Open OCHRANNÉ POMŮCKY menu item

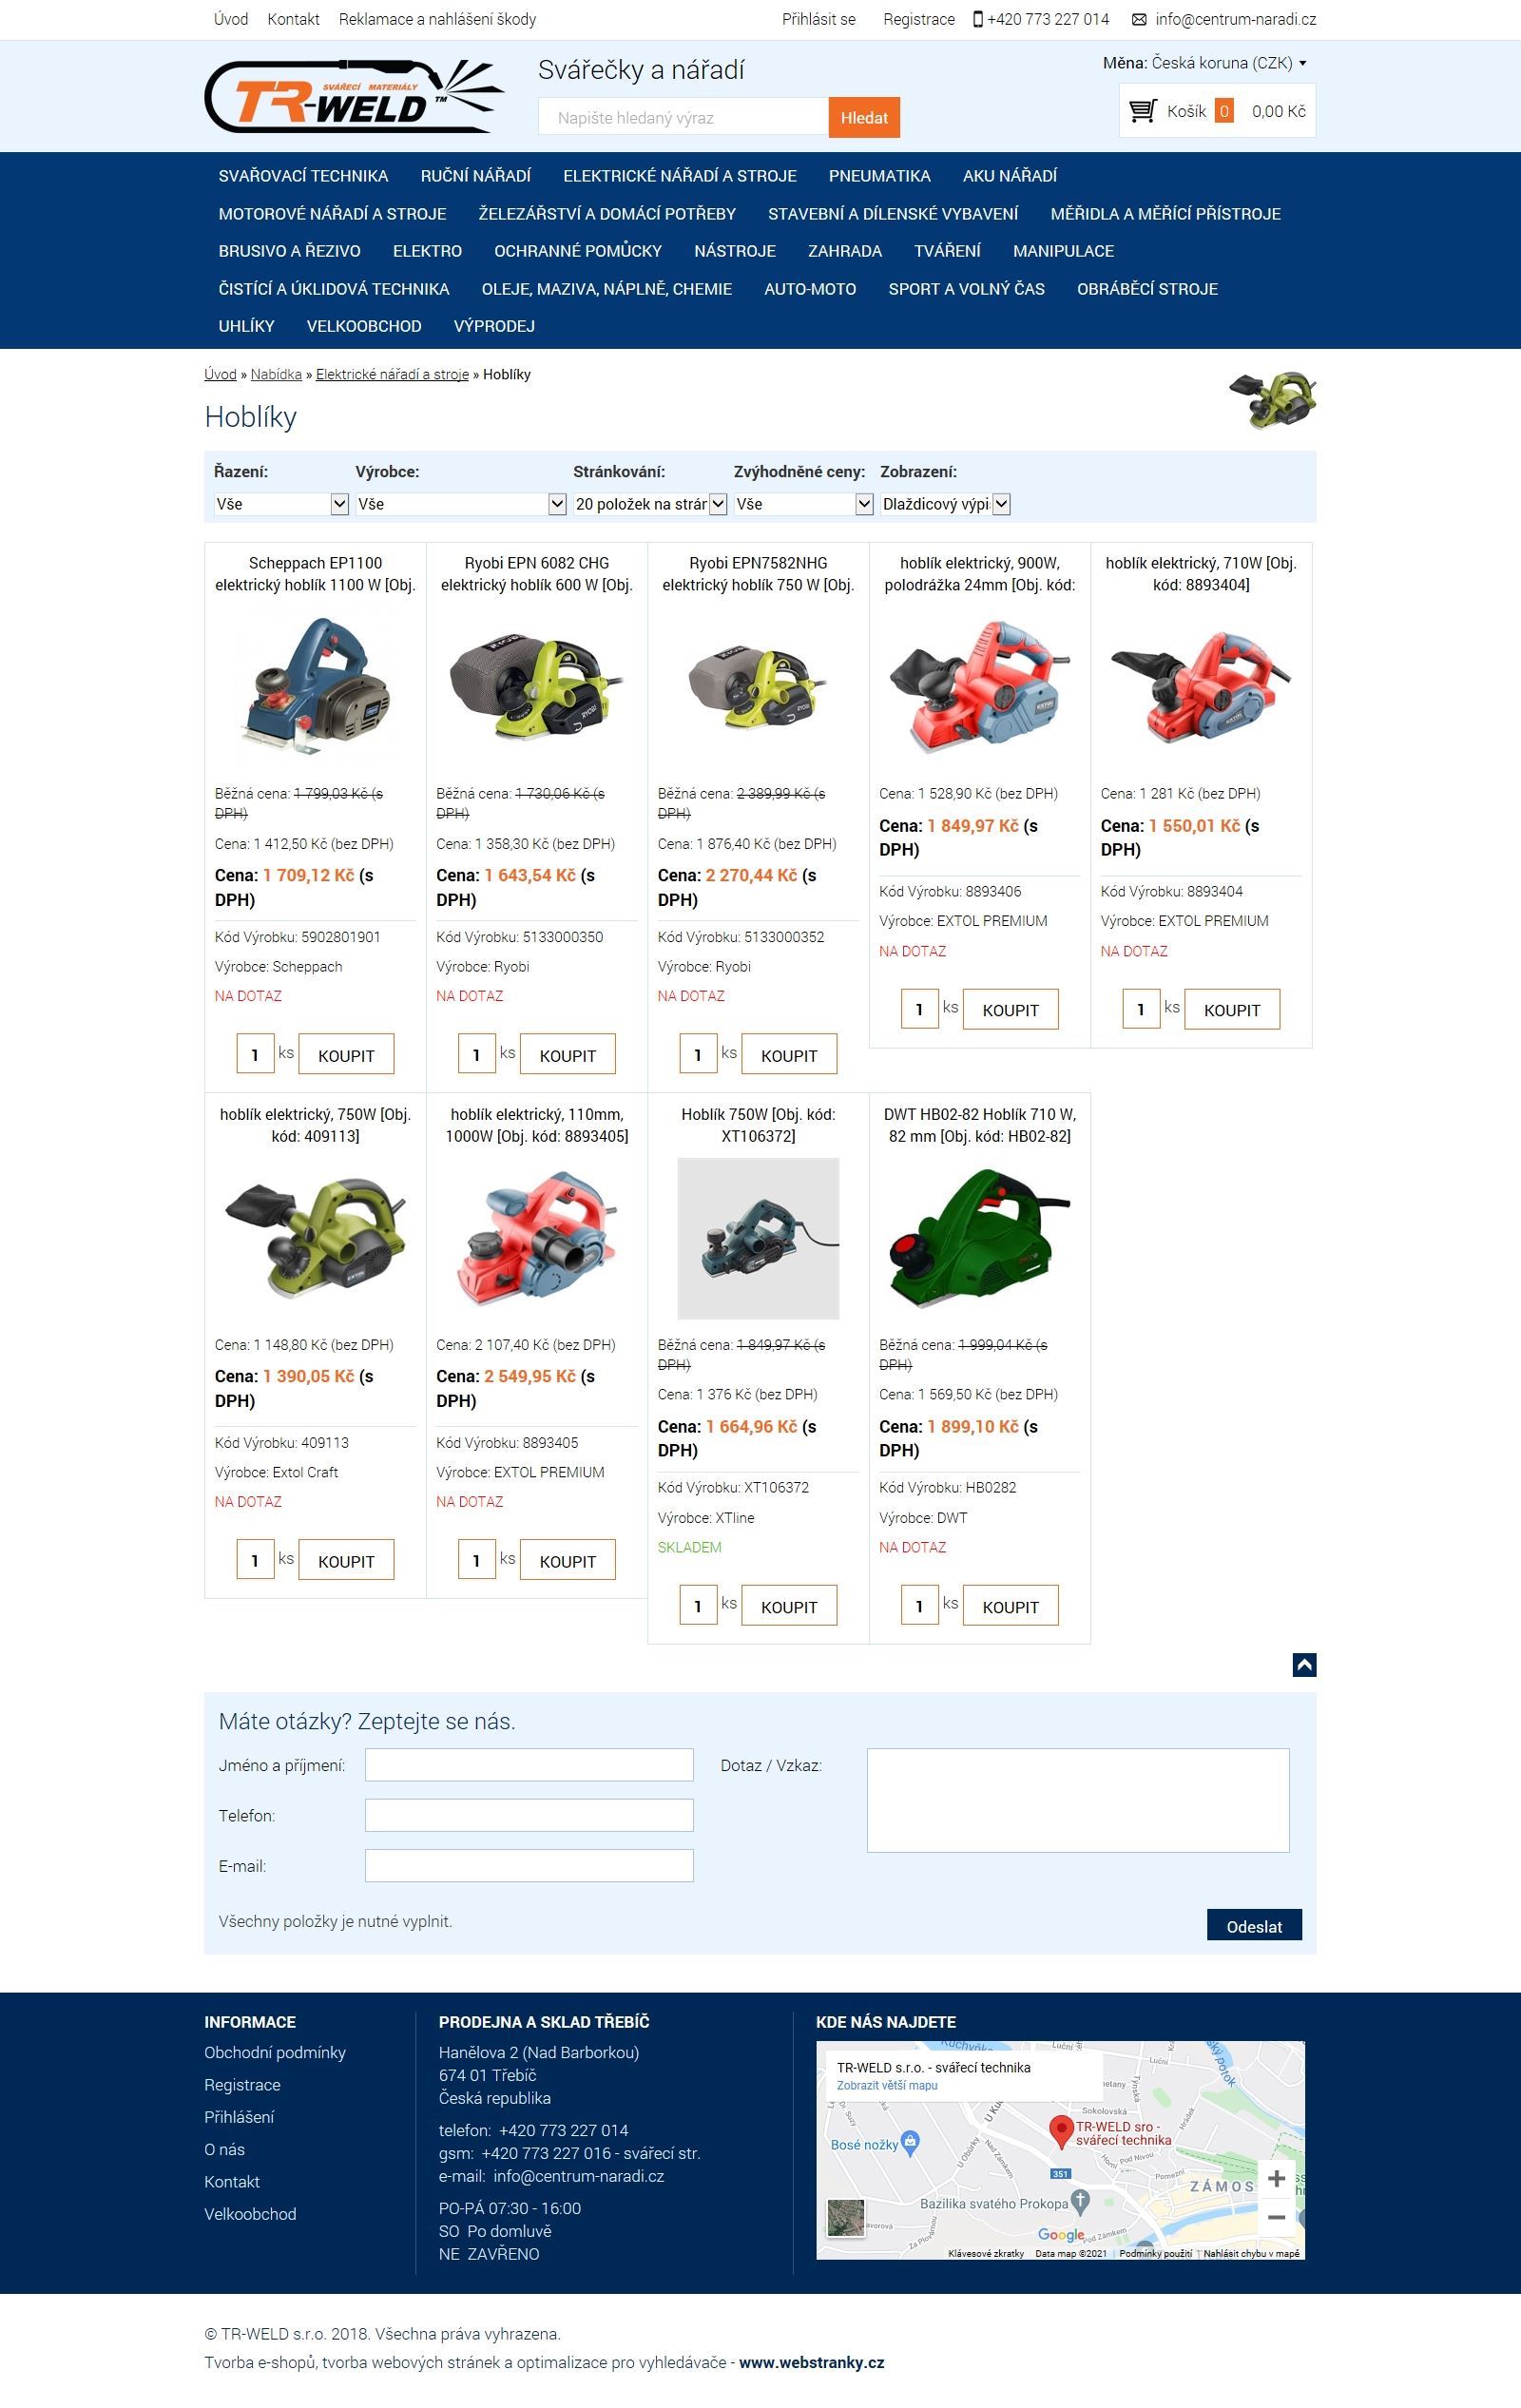click(578, 251)
